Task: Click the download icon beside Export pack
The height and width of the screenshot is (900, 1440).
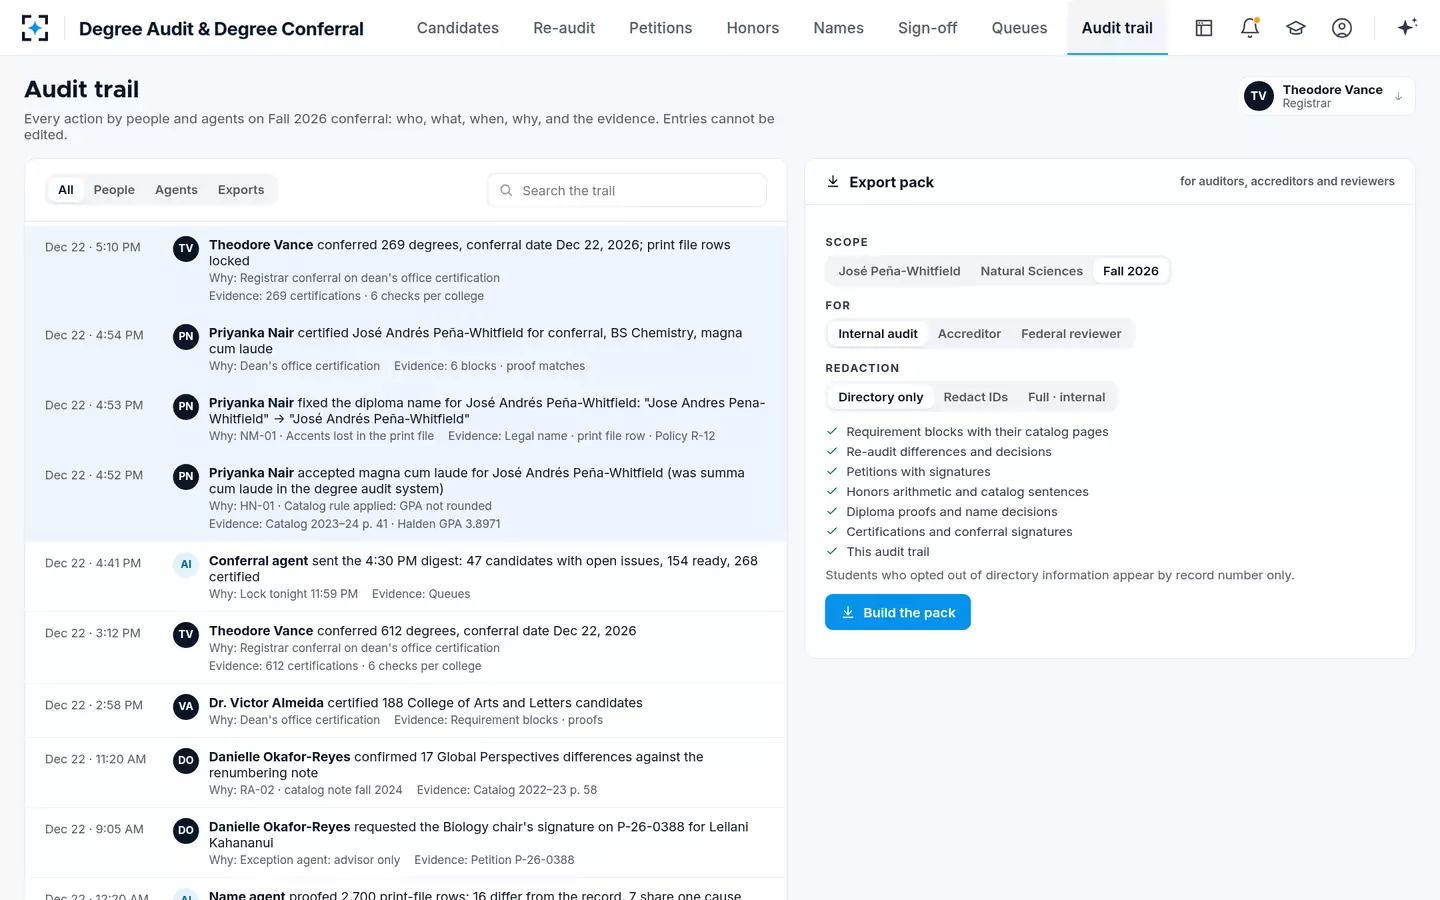Action: (x=833, y=182)
